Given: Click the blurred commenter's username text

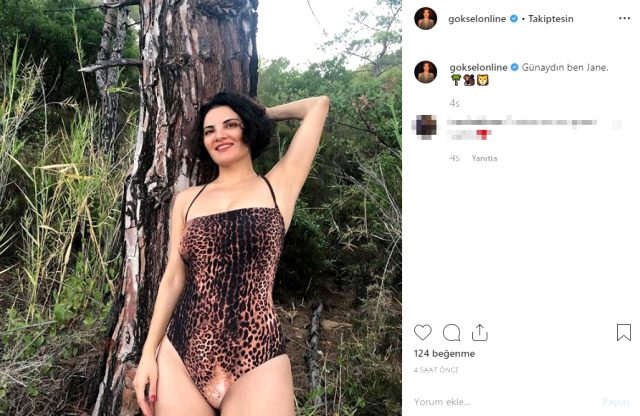Looking at the screenshot, I should (x=476, y=122).
